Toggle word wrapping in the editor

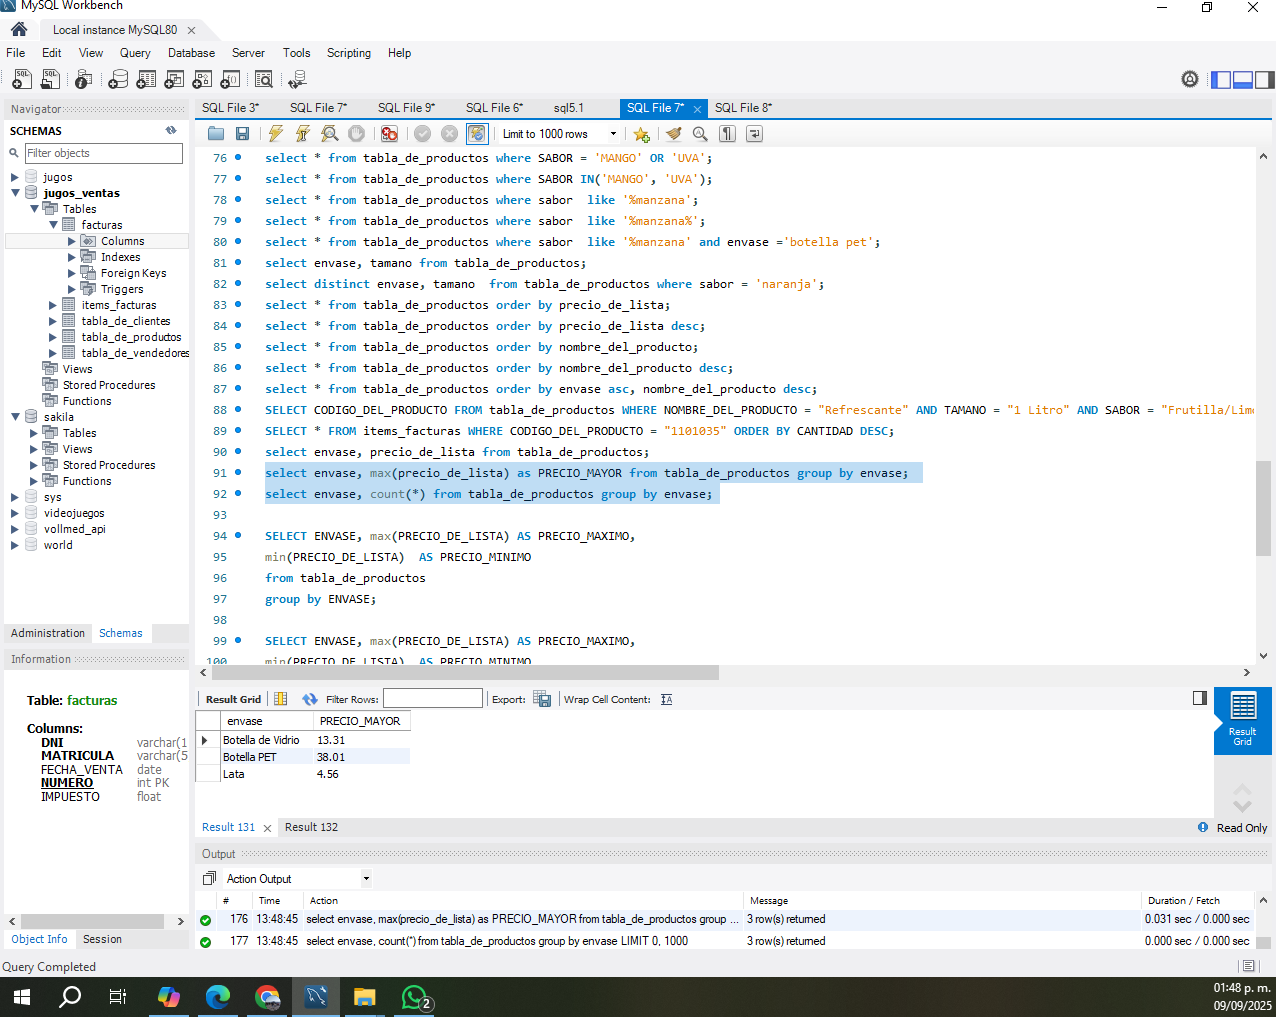coord(755,134)
